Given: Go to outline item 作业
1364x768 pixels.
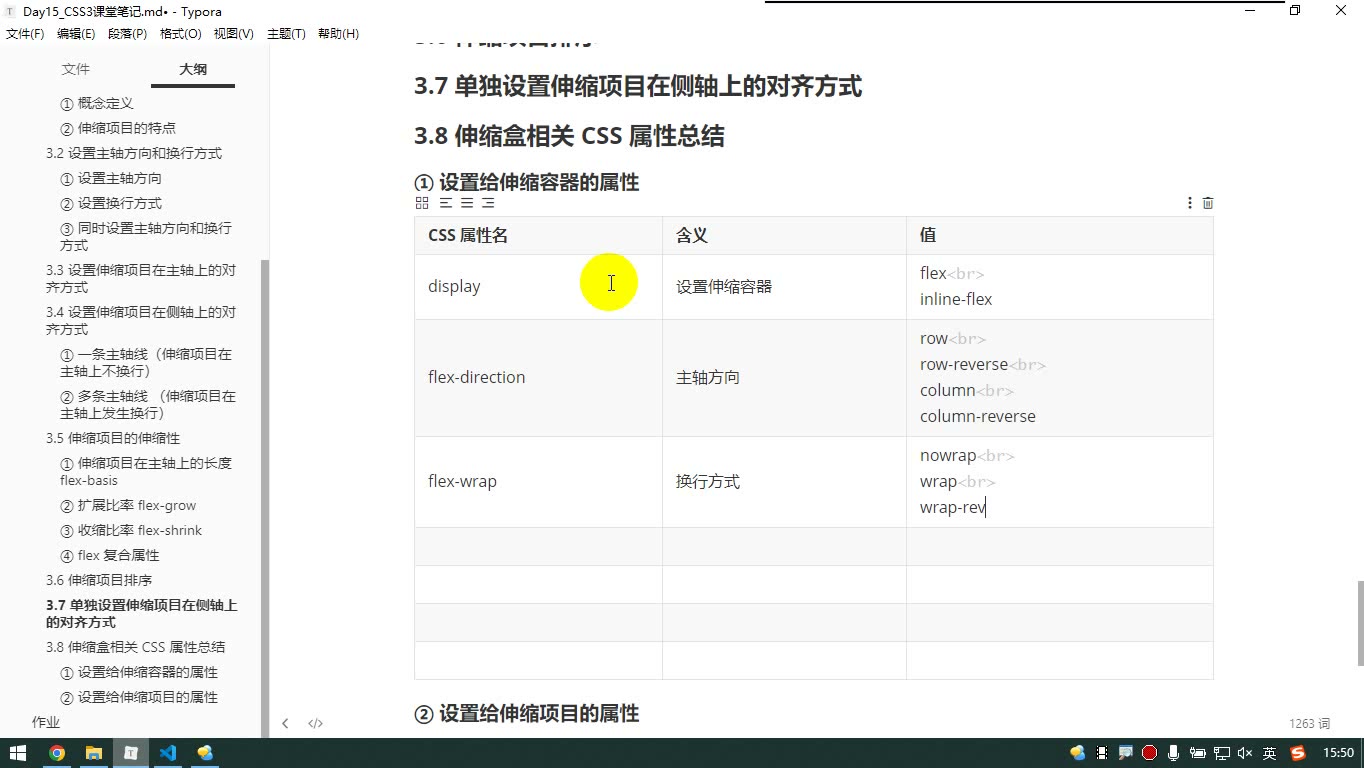Looking at the screenshot, I should 46,722.
